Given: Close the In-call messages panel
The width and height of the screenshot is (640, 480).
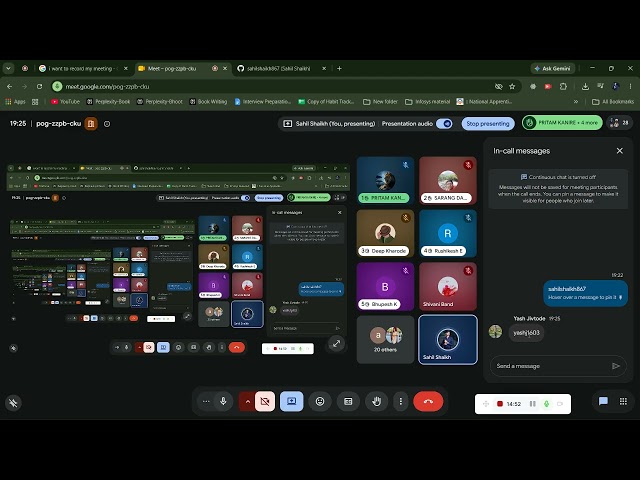Looking at the screenshot, I should [620, 151].
